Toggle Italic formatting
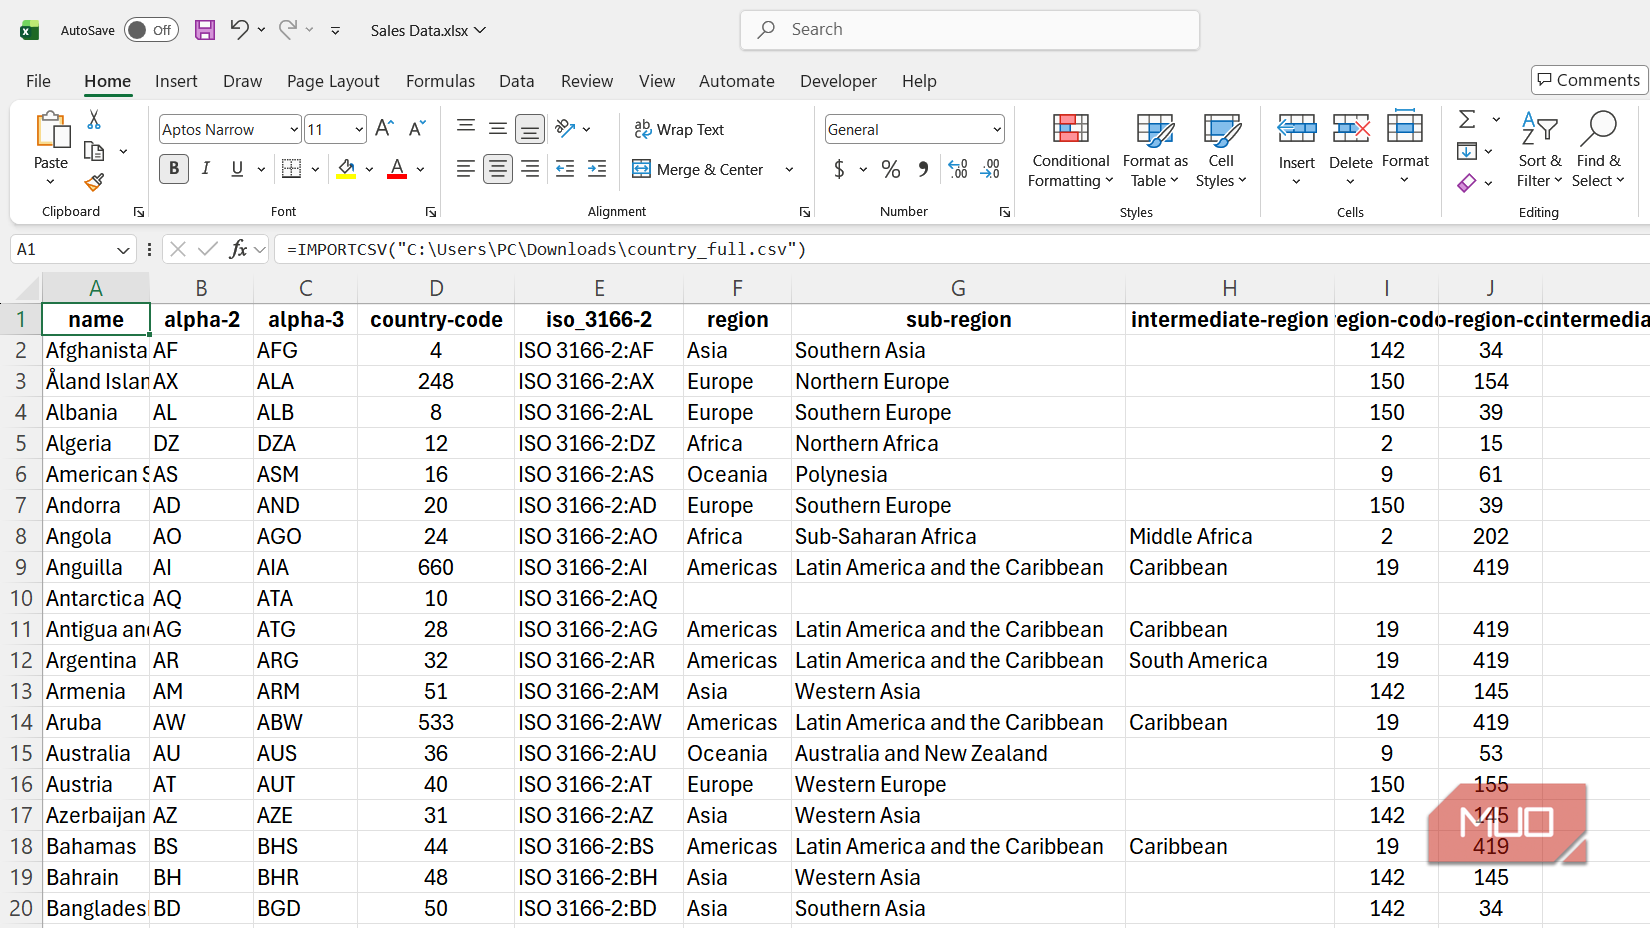 (206, 169)
